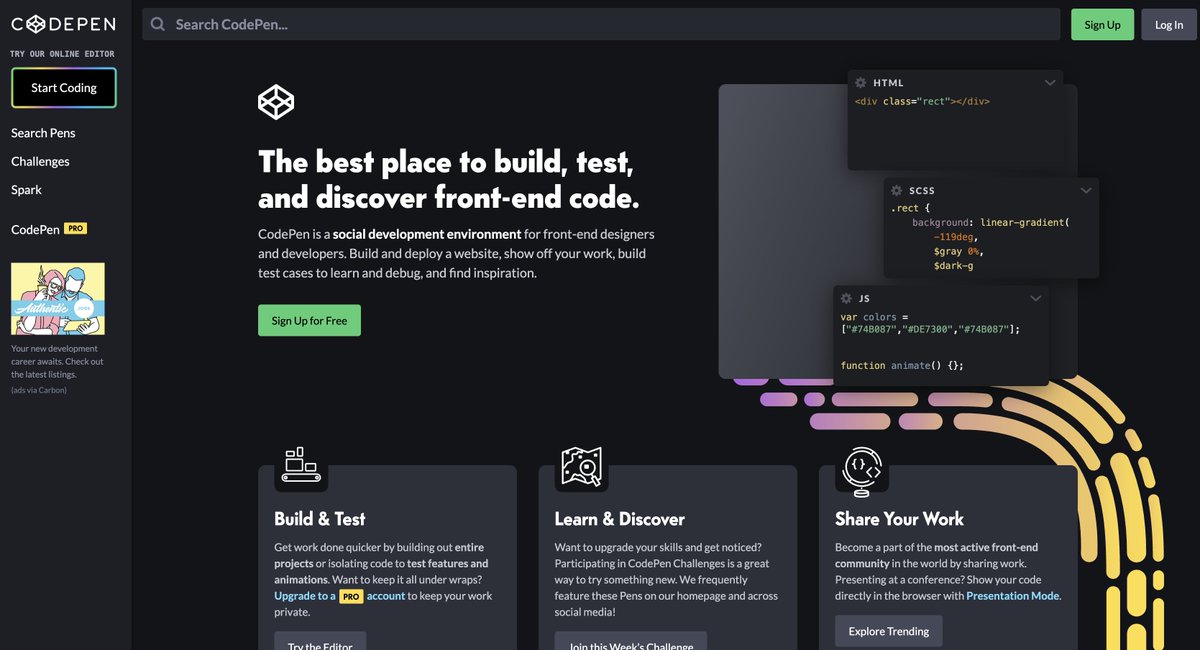Click the function animate() {}; line
This screenshot has height=650, width=1200.
[x=902, y=365]
